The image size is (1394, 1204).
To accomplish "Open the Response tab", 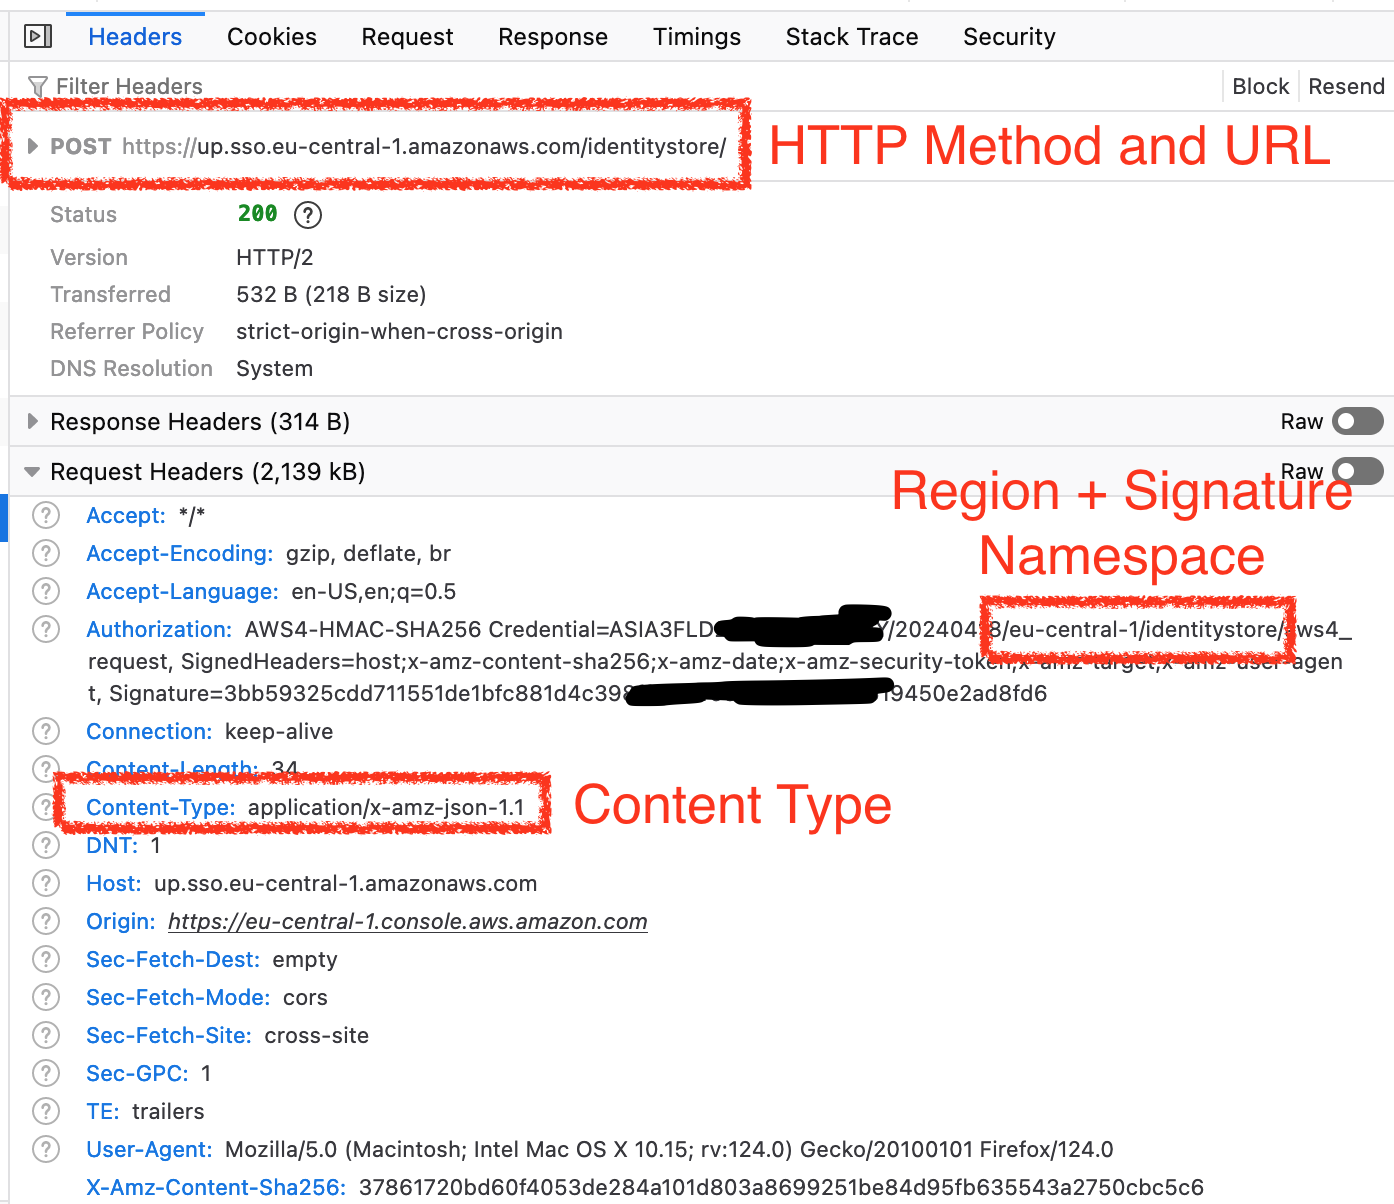I will pos(553,37).
